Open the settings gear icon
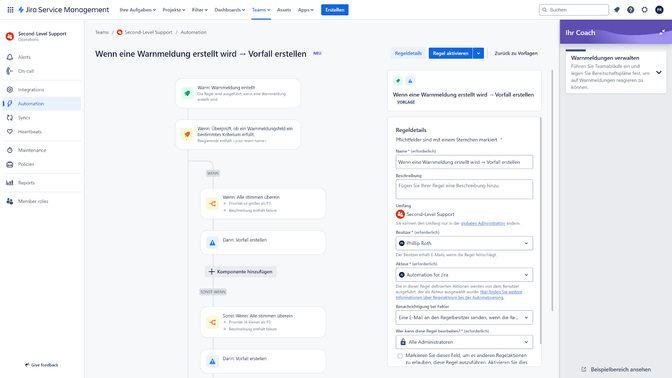This screenshot has height=378, width=672. point(645,10)
